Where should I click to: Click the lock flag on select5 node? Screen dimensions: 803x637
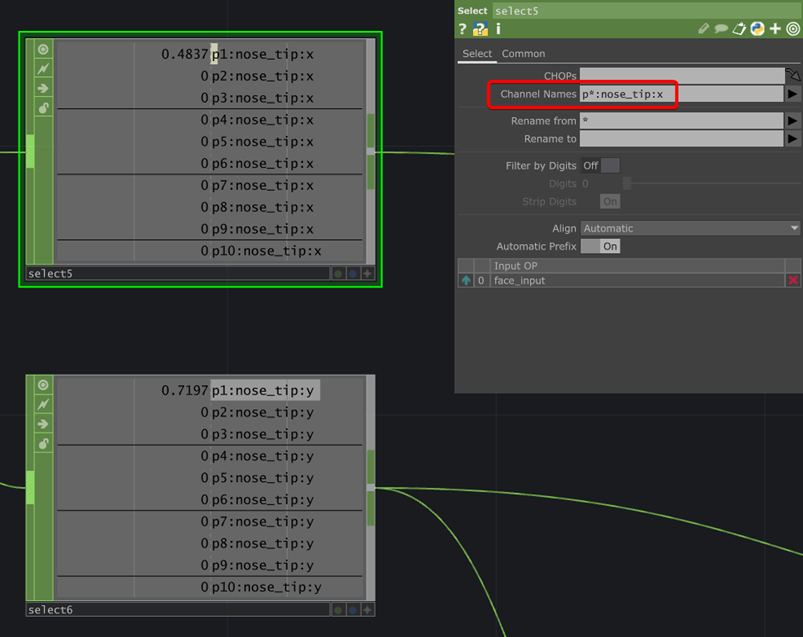click(x=43, y=108)
